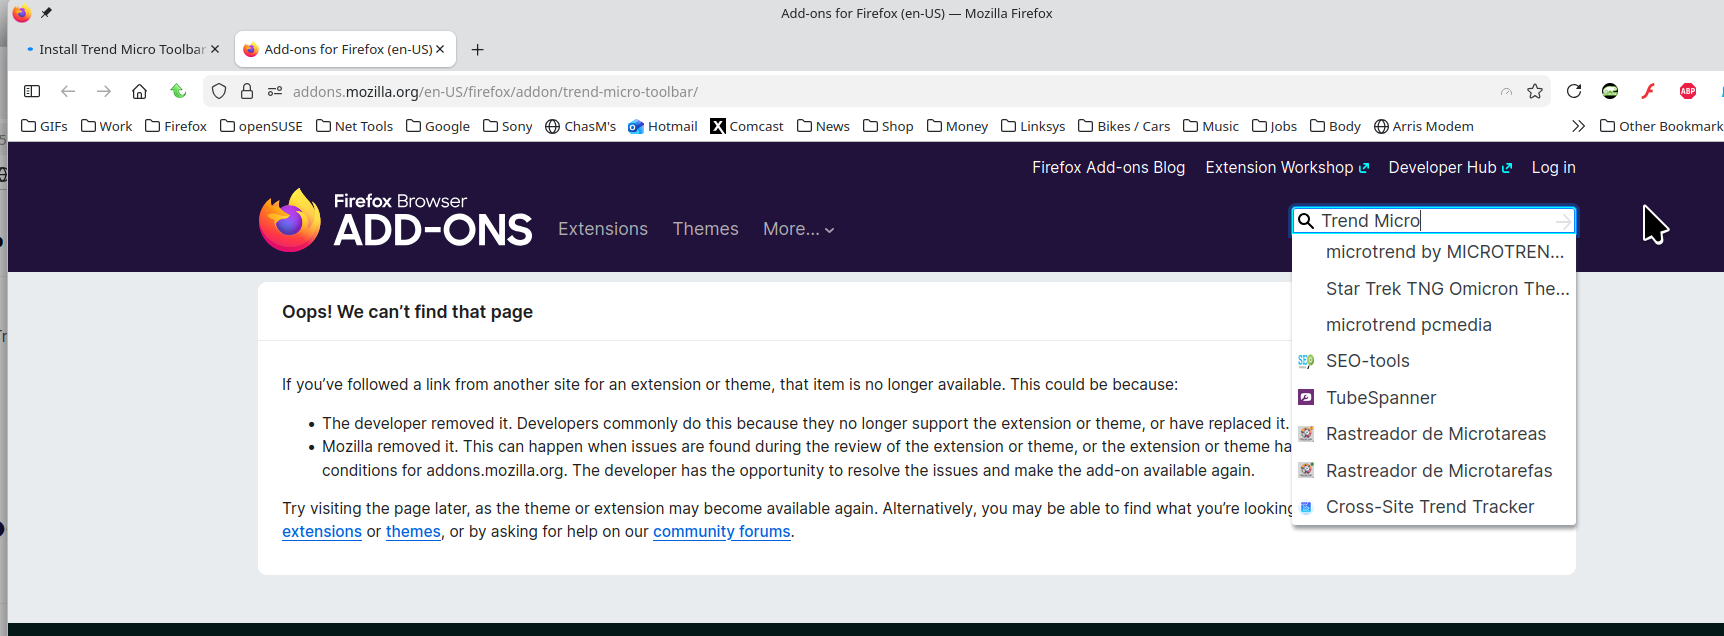
Task: Open the community forums link
Action: pyautogui.click(x=722, y=532)
